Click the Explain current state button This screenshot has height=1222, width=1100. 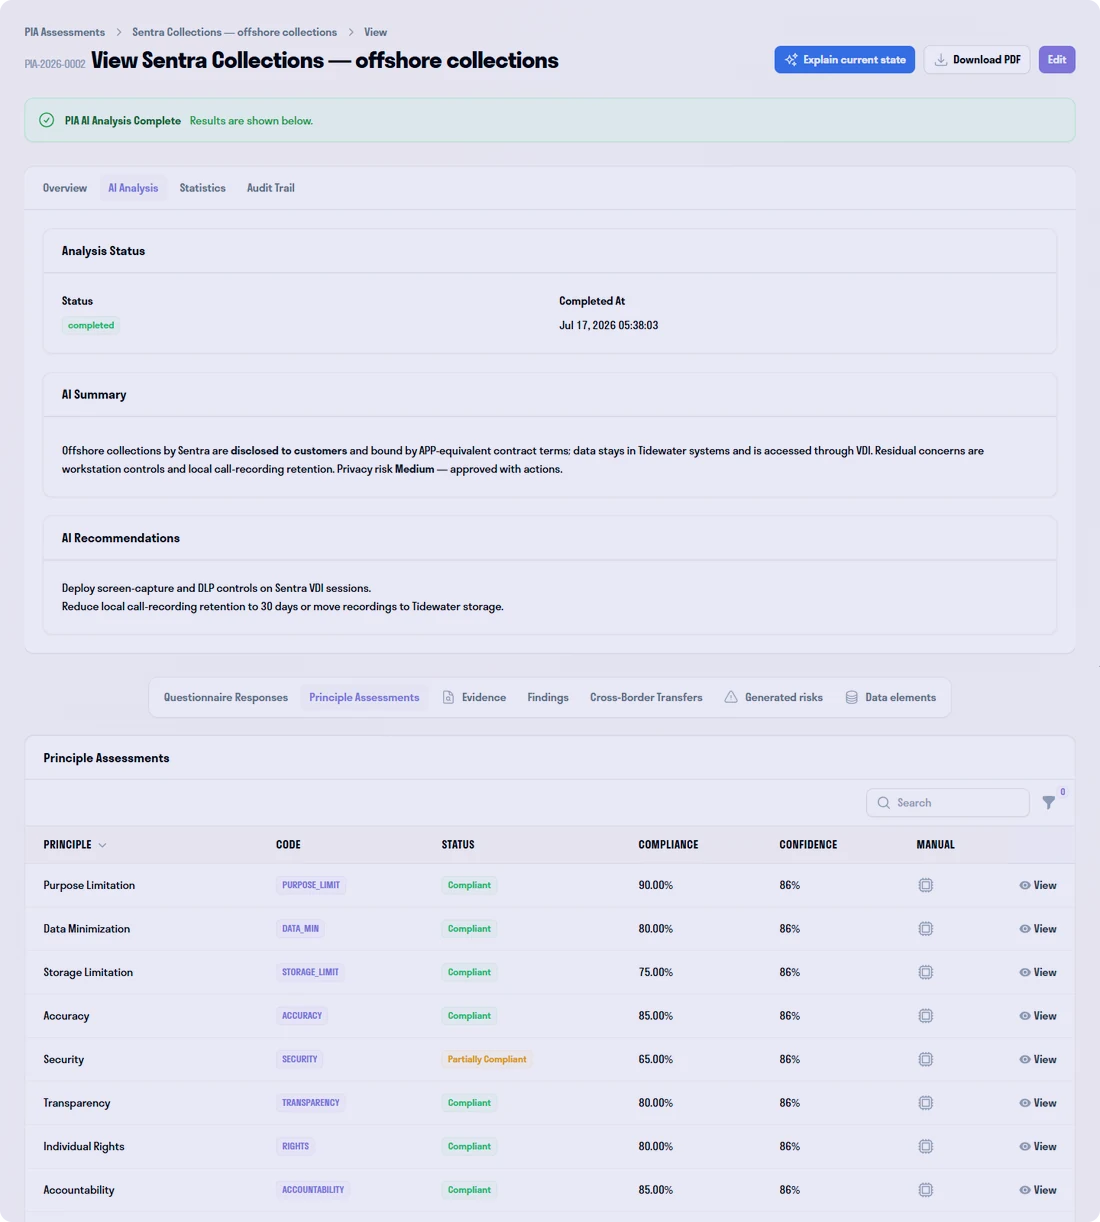pos(844,60)
